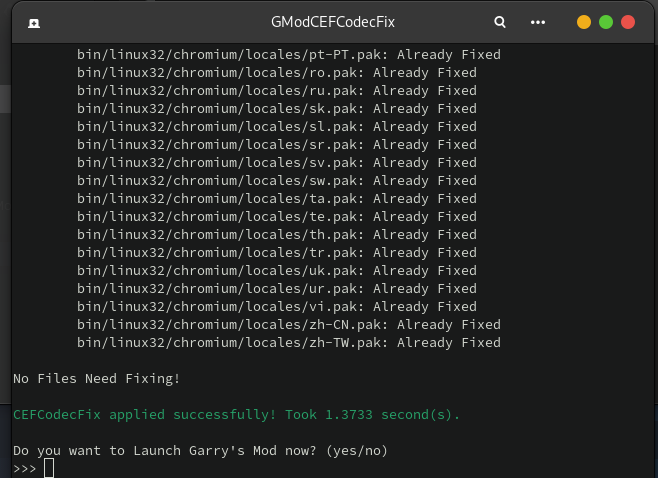The width and height of the screenshot is (658, 478).
Task: Select the pt-PT.pak output line
Action: coord(288,55)
